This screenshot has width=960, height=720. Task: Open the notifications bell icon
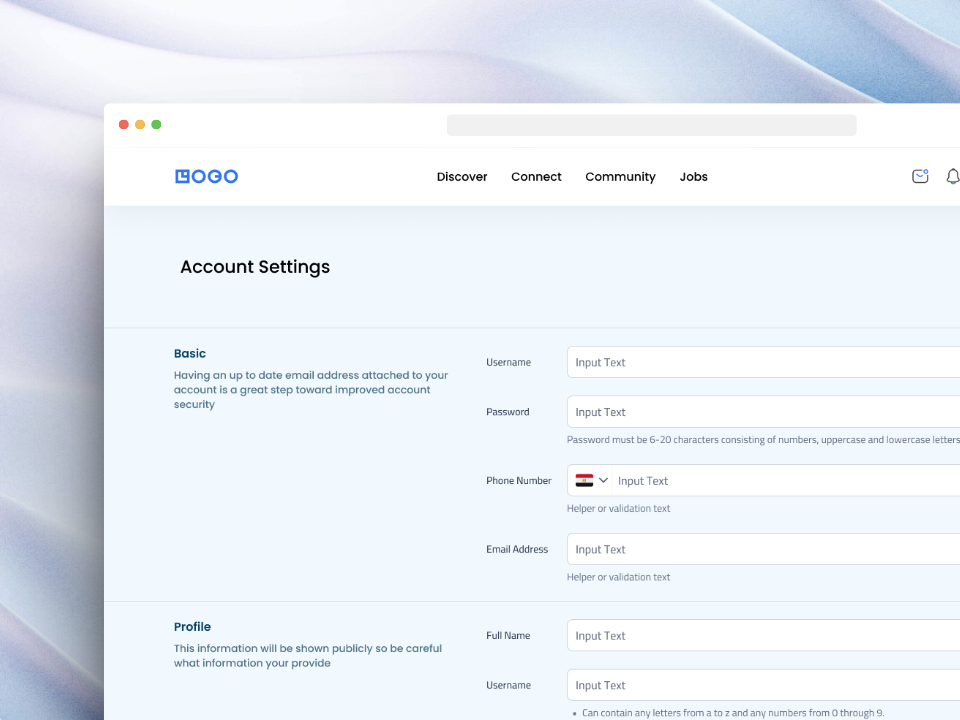[953, 176]
